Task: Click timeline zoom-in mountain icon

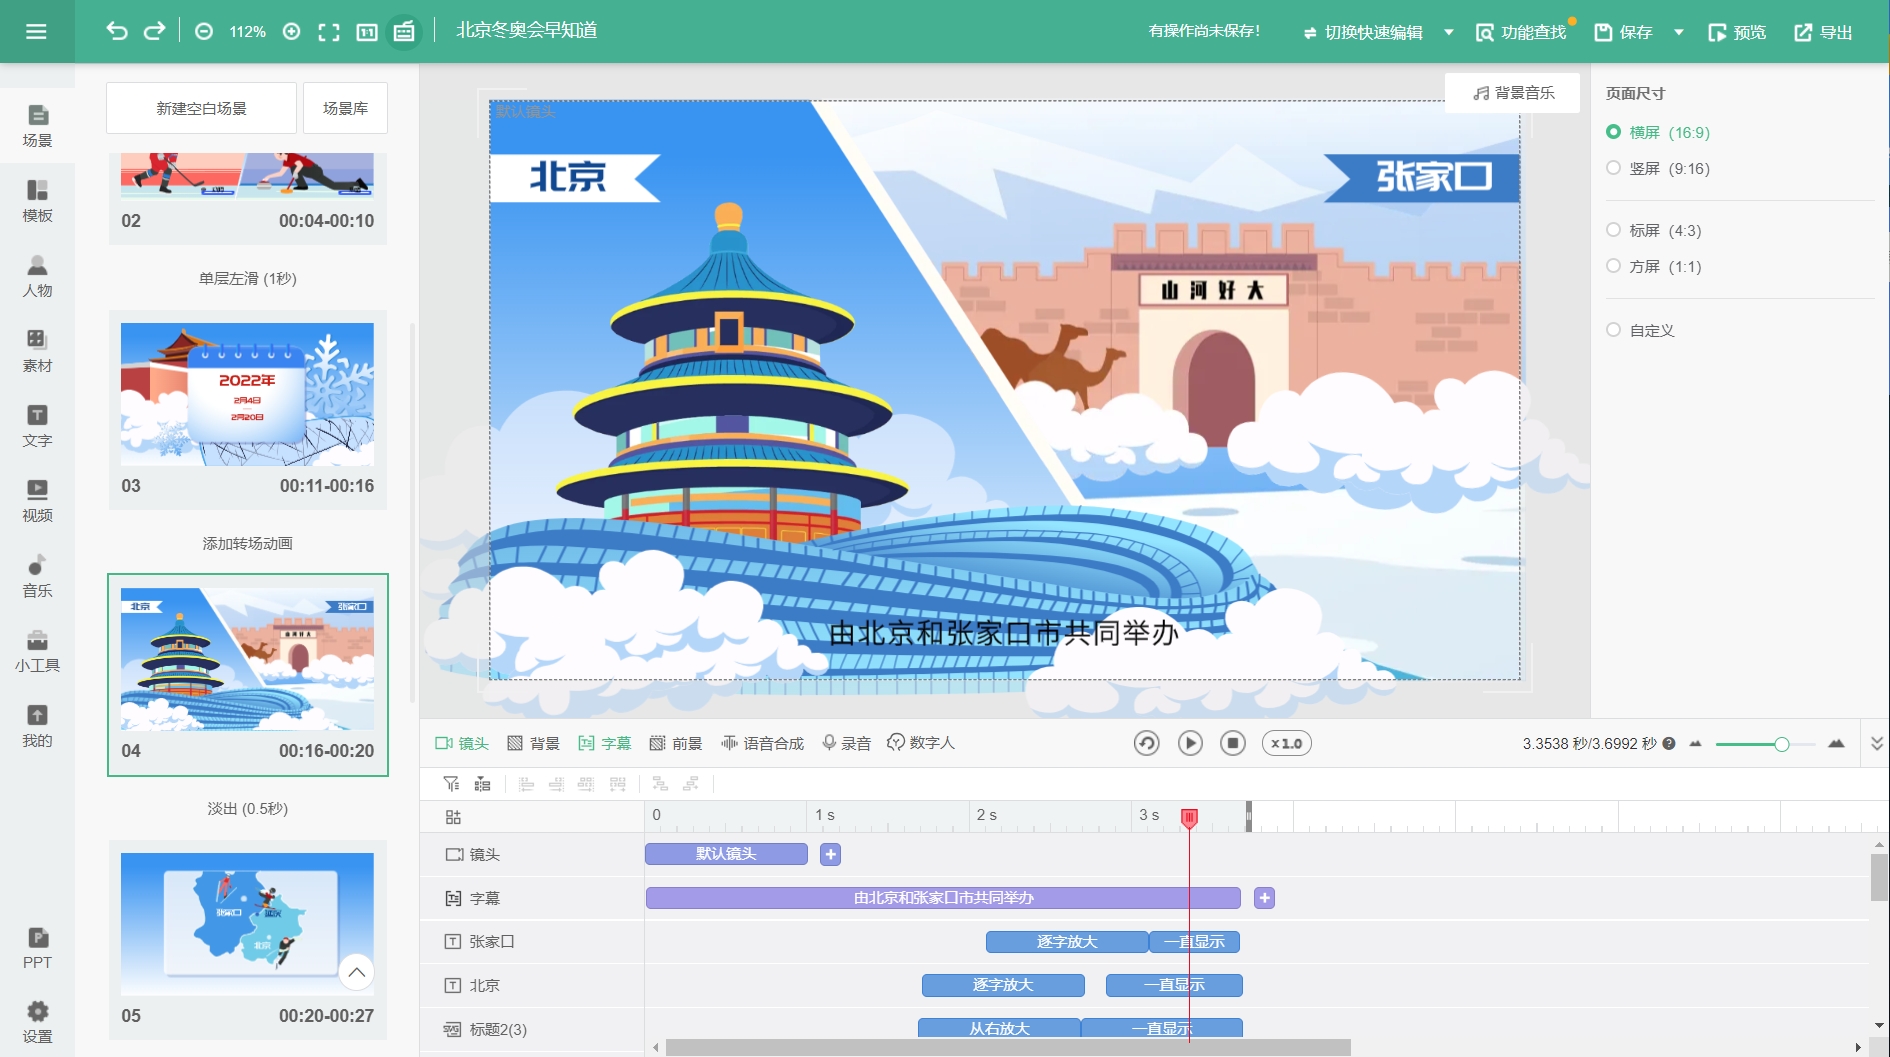Action: pos(1836,743)
